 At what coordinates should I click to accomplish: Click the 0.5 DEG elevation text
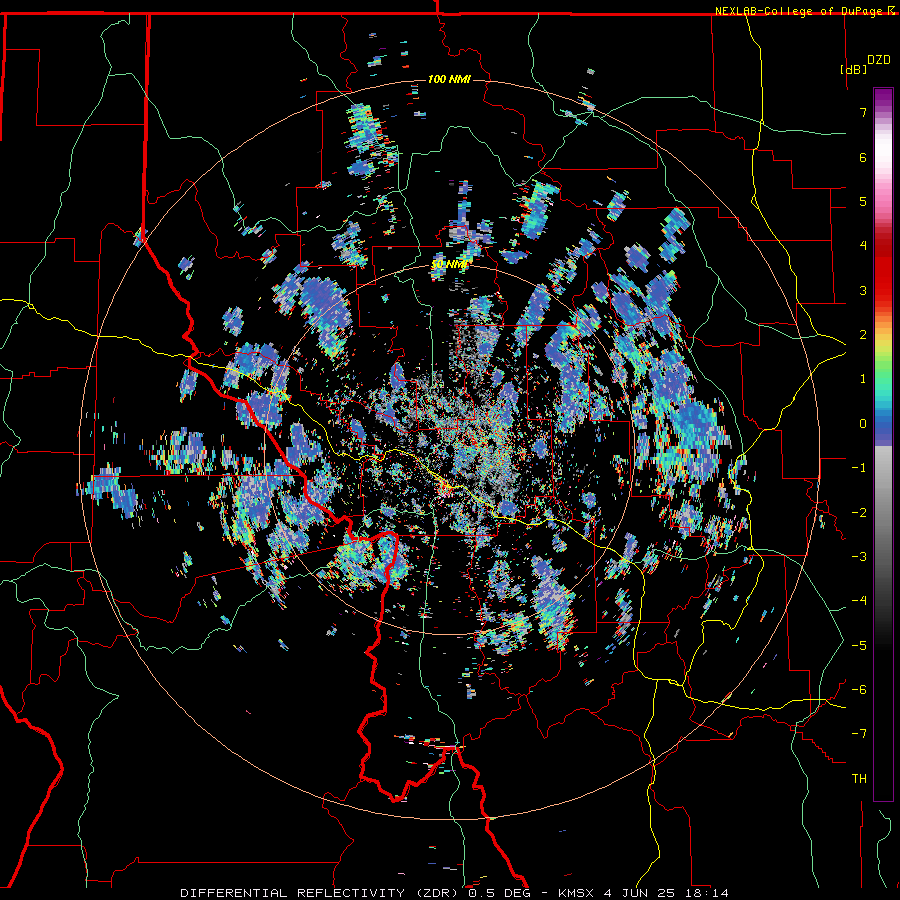point(499,893)
